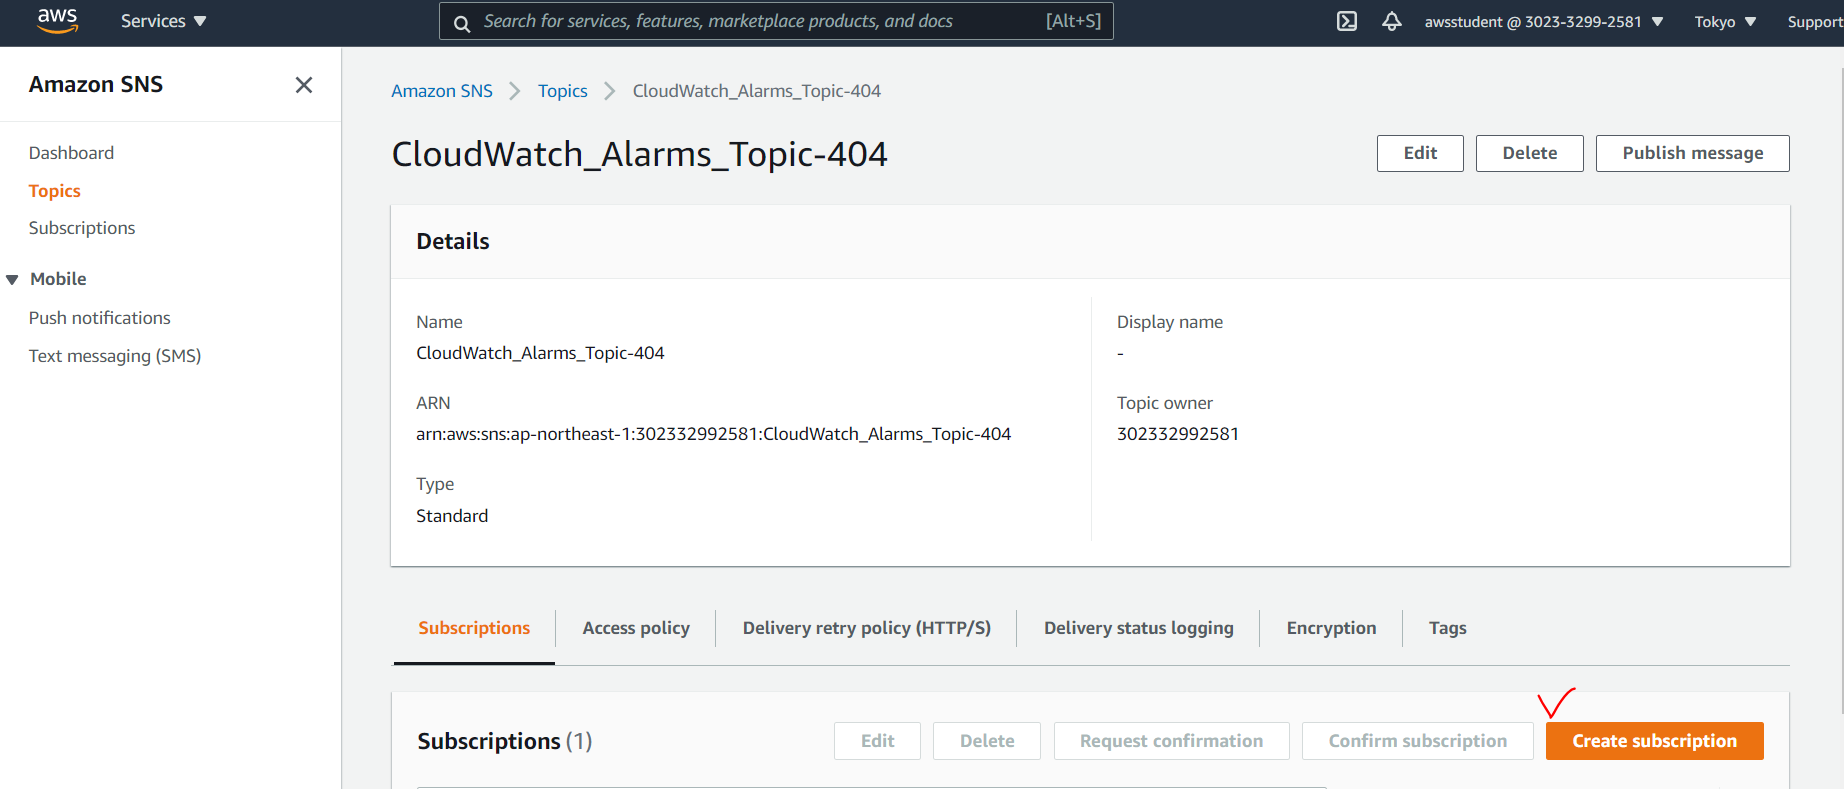The width and height of the screenshot is (1844, 789).
Task: Click the Create subscription button
Action: 1654,741
